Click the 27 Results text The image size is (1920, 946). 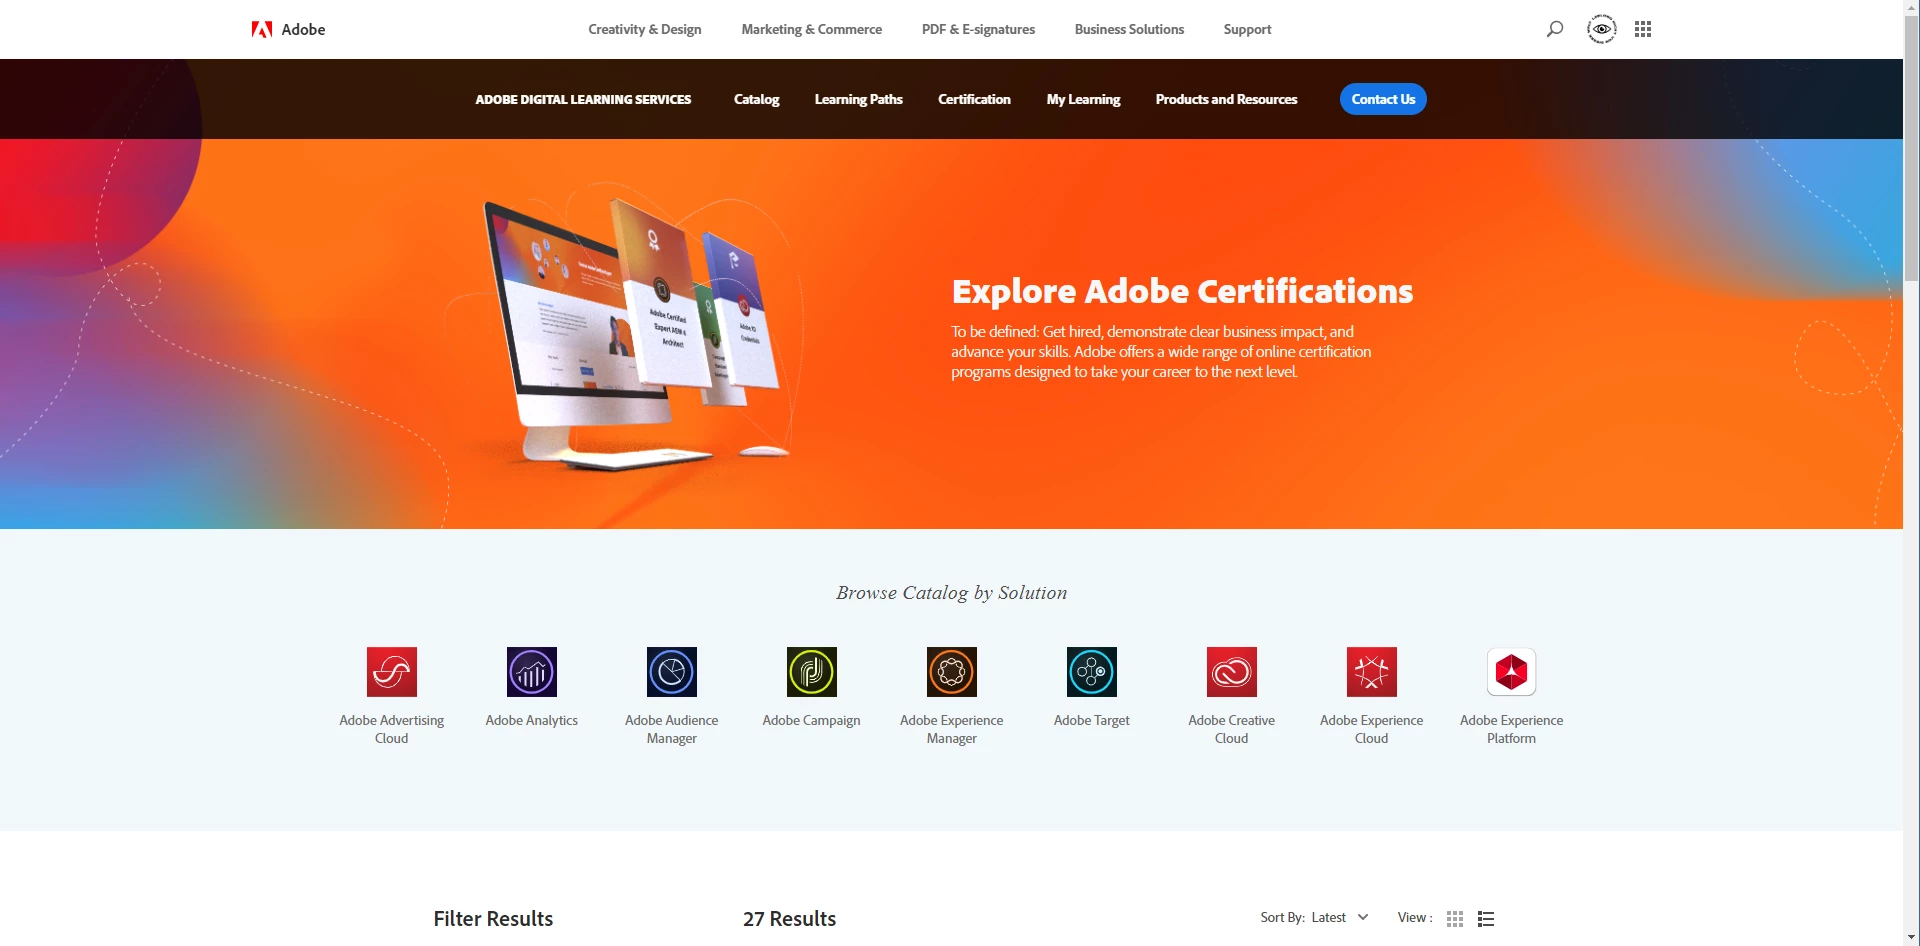pyautogui.click(x=789, y=918)
